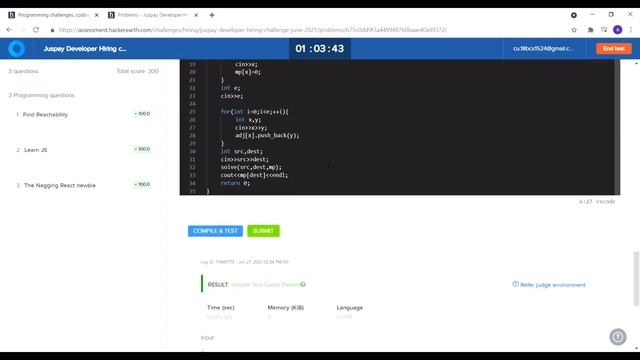Click the help question mark bubble
The width and height of the screenshot is (640, 360).
pos(618,337)
